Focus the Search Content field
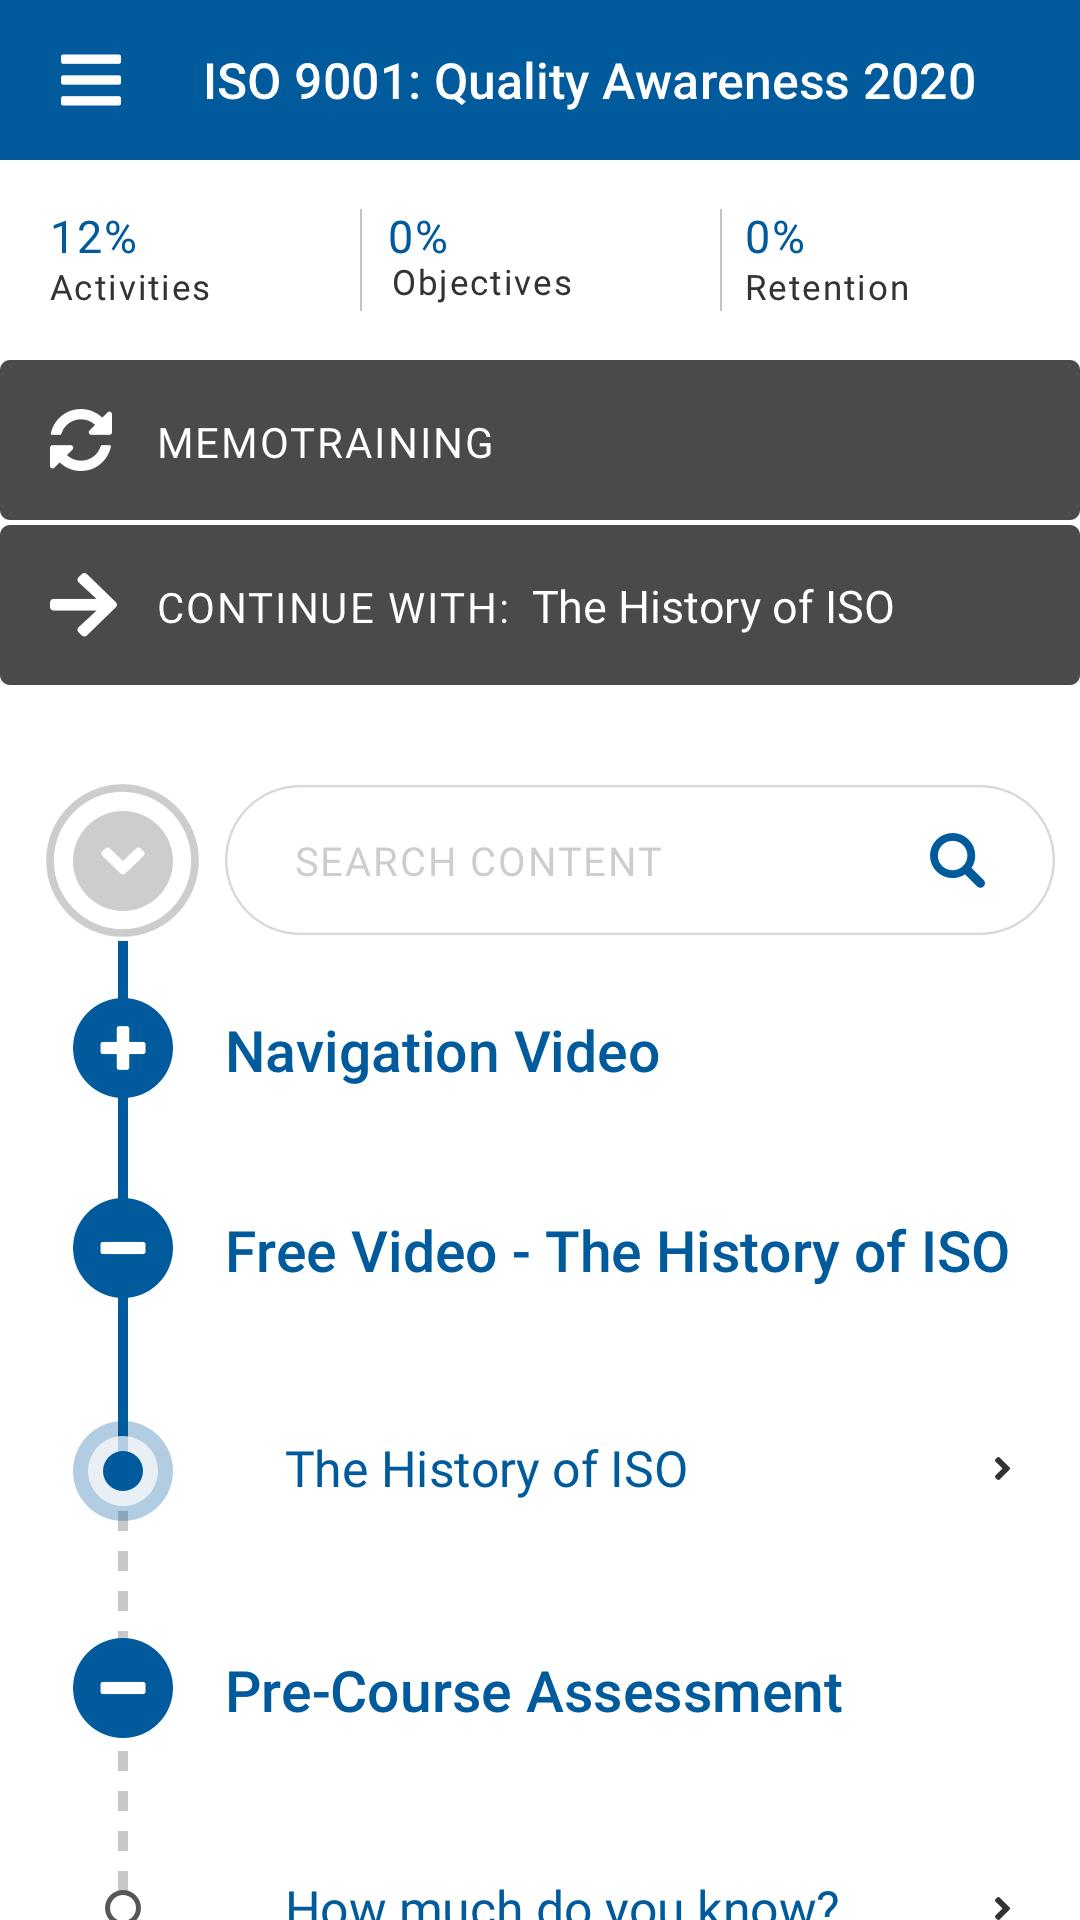Image resolution: width=1080 pixels, height=1920 pixels. 640,860
